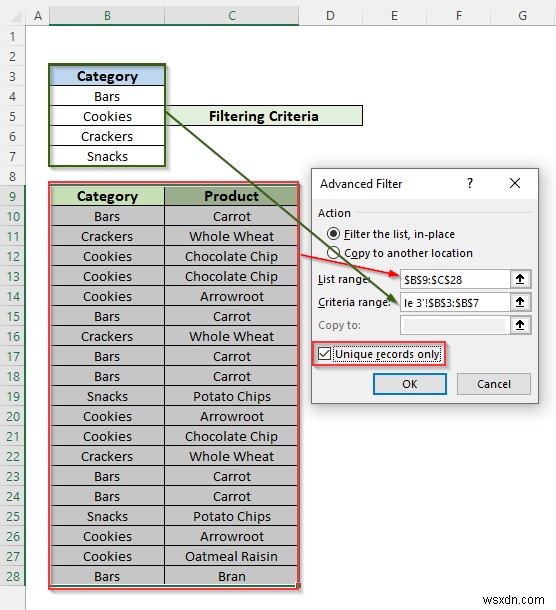
Task: Click 'Cookies' cell in row 26
Action: pos(107,536)
